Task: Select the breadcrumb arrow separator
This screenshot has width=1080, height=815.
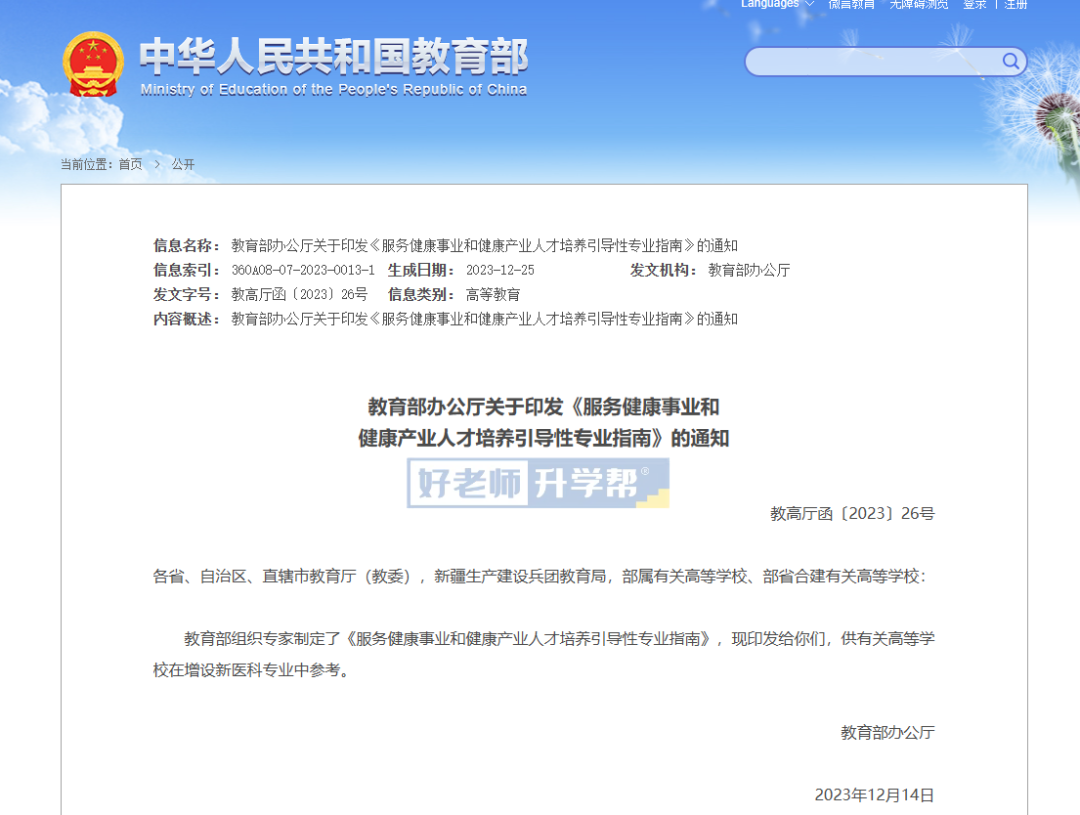Action: point(157,164)
